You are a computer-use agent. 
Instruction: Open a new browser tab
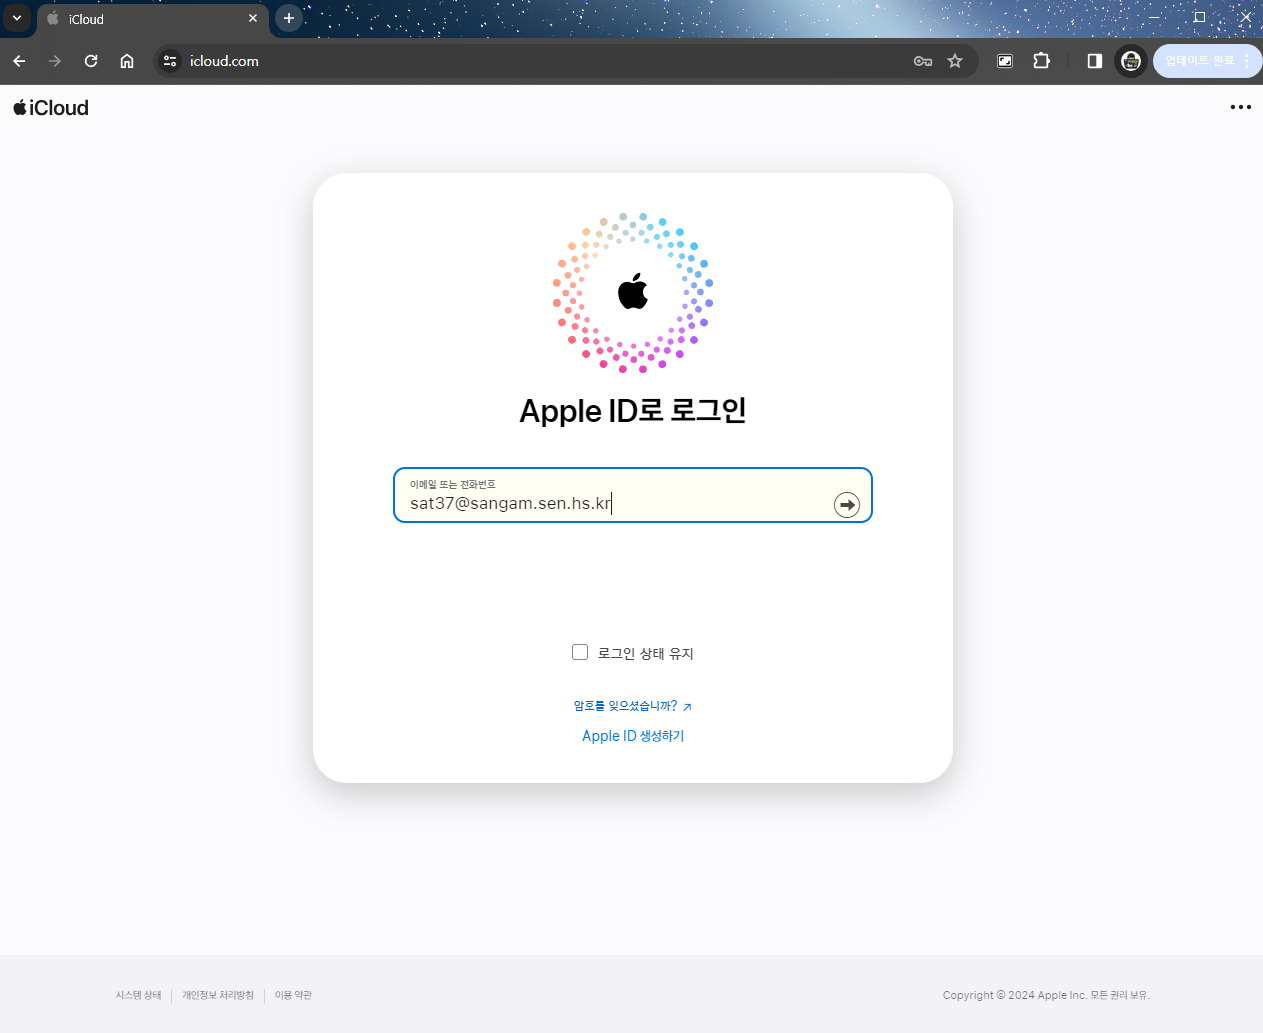coord(289,18)
